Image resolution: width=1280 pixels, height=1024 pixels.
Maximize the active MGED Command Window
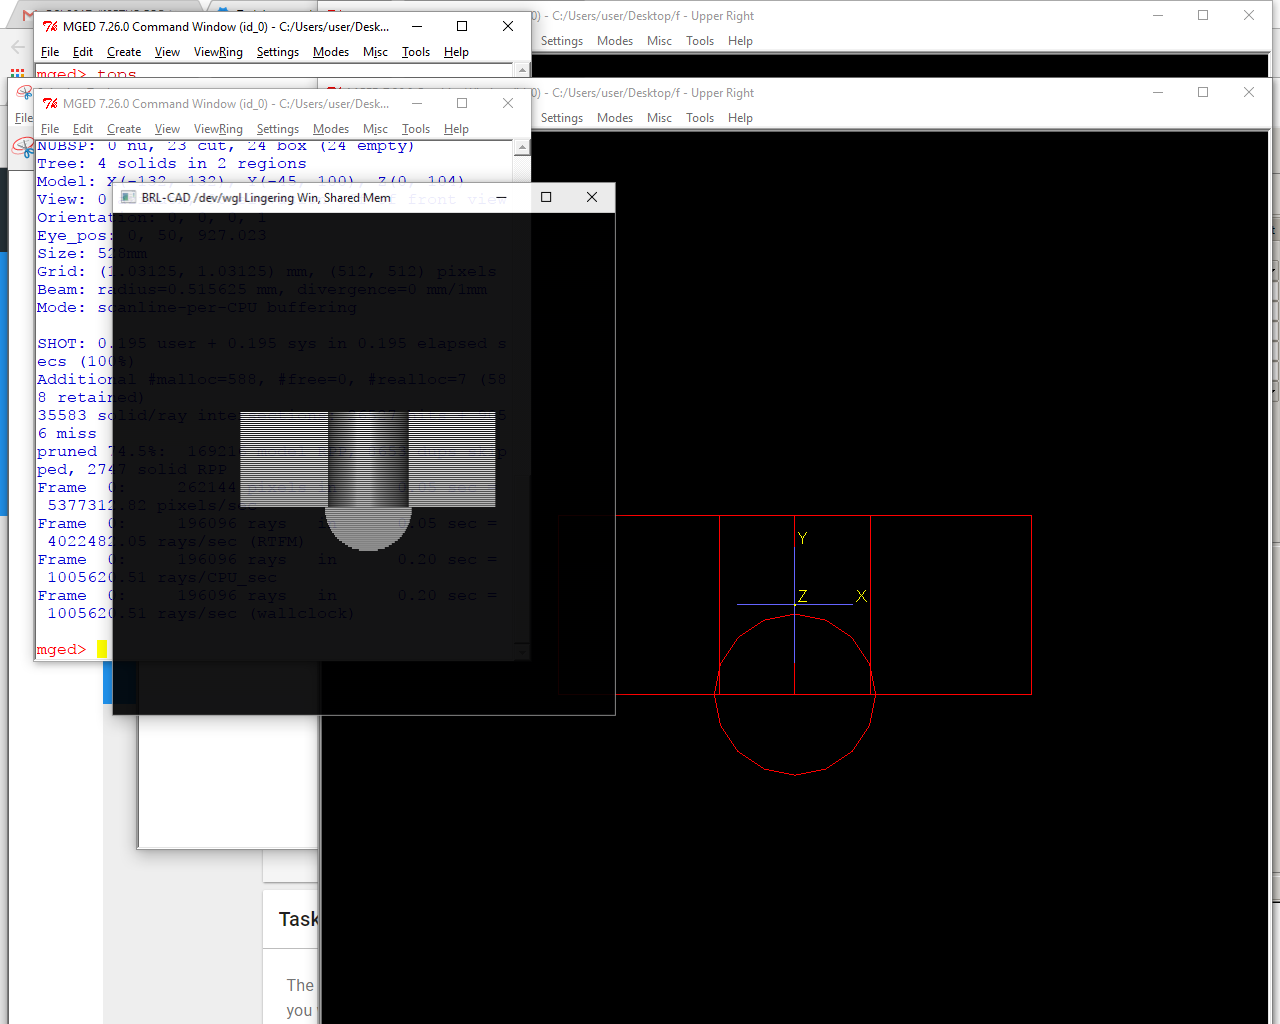coord(462,26)
